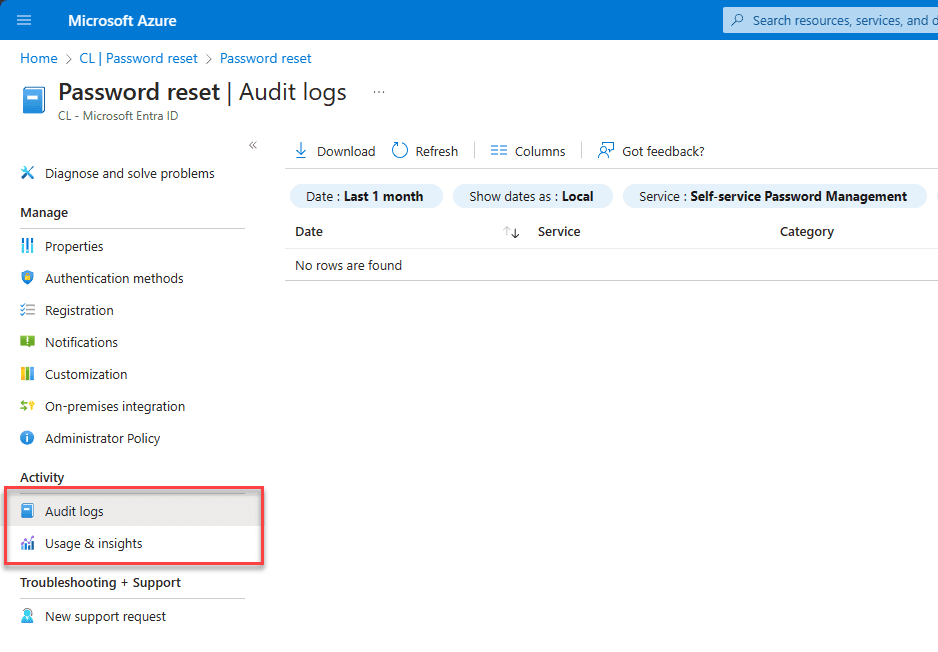The width and height of the screenshot is (938, 652).
Task: Collapse the sidebar with double chevron
Action: 253,145
